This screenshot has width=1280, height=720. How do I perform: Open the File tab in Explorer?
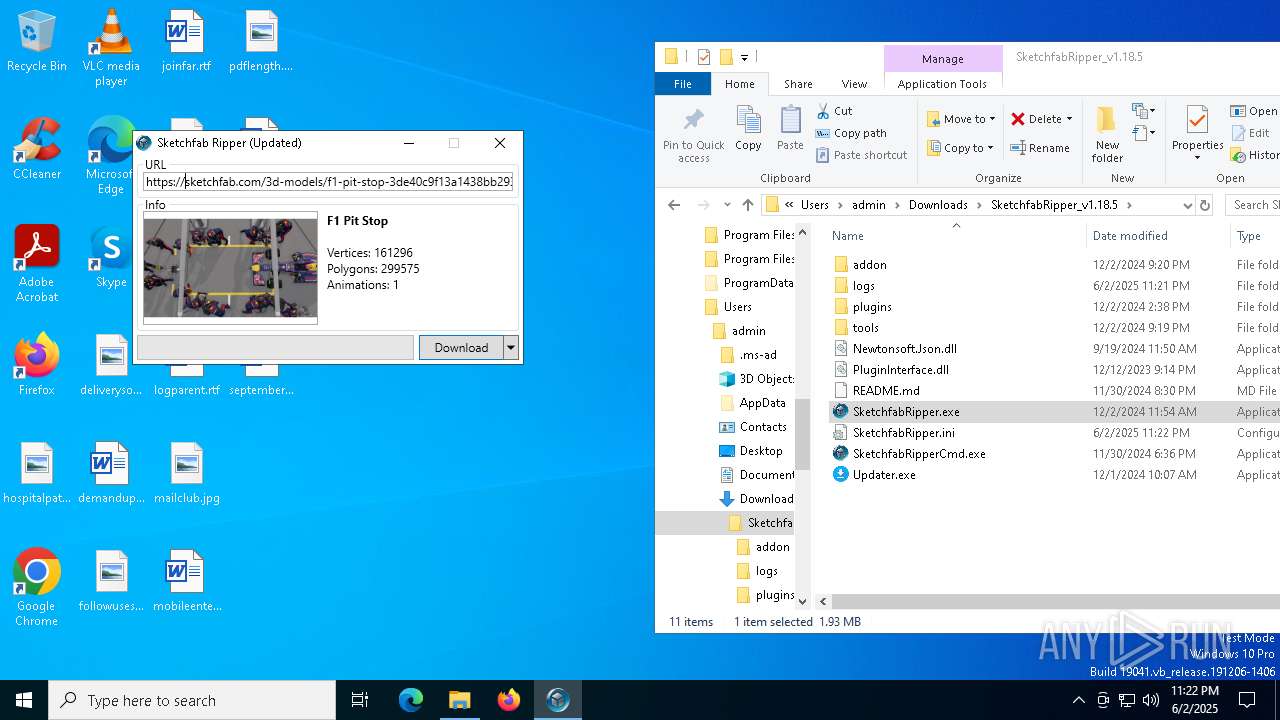[683, 84]
